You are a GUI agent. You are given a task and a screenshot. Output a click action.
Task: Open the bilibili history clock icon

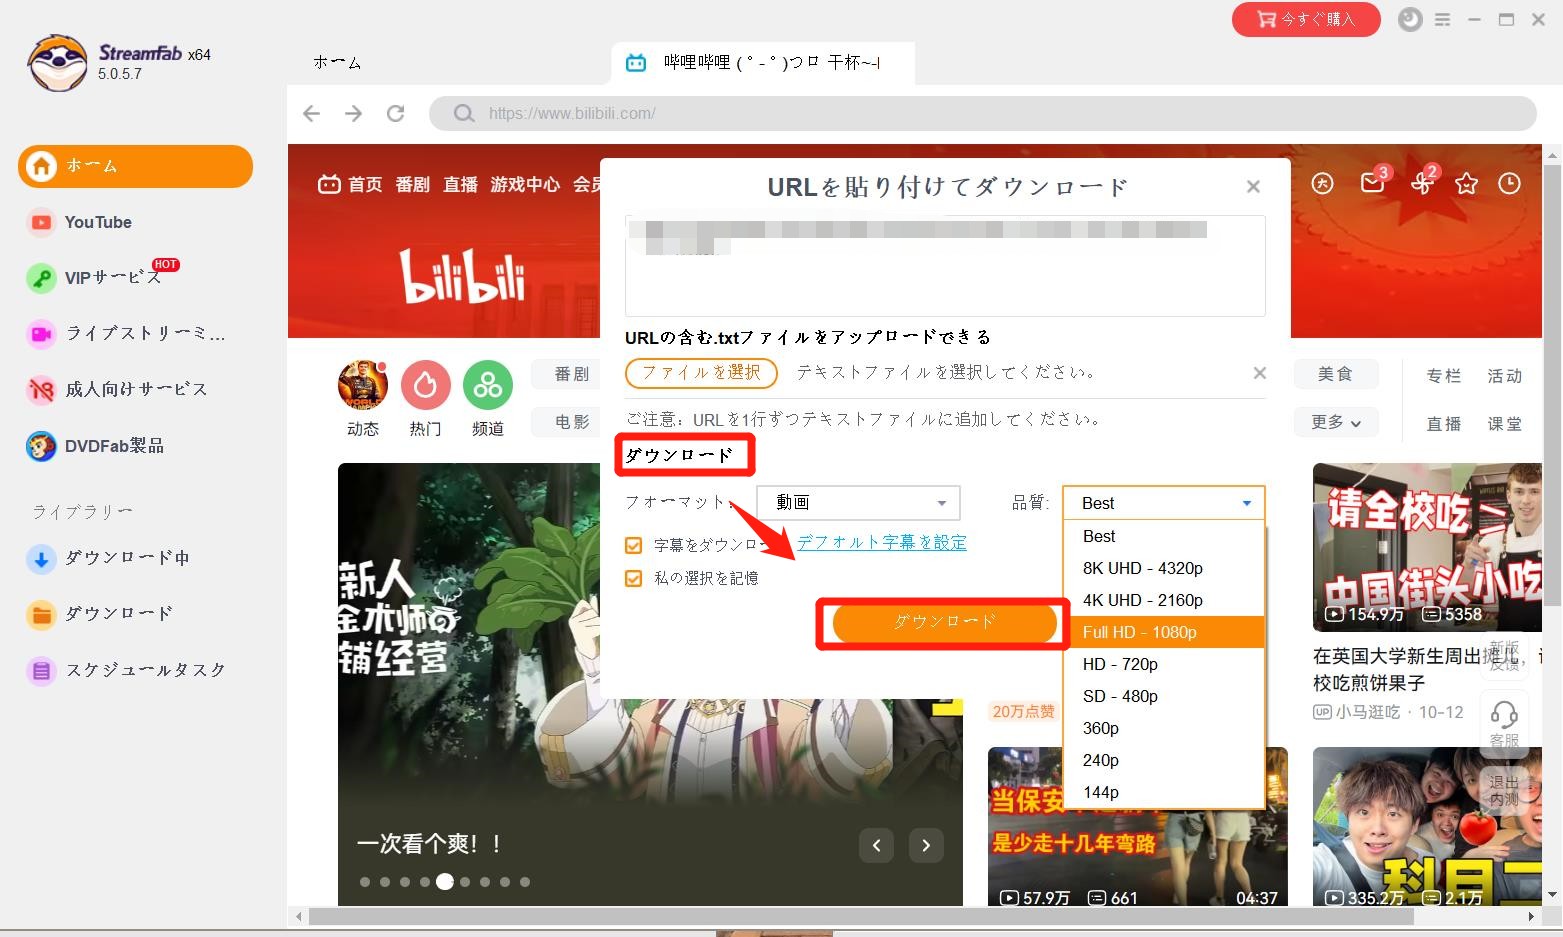click(1509, 184)
